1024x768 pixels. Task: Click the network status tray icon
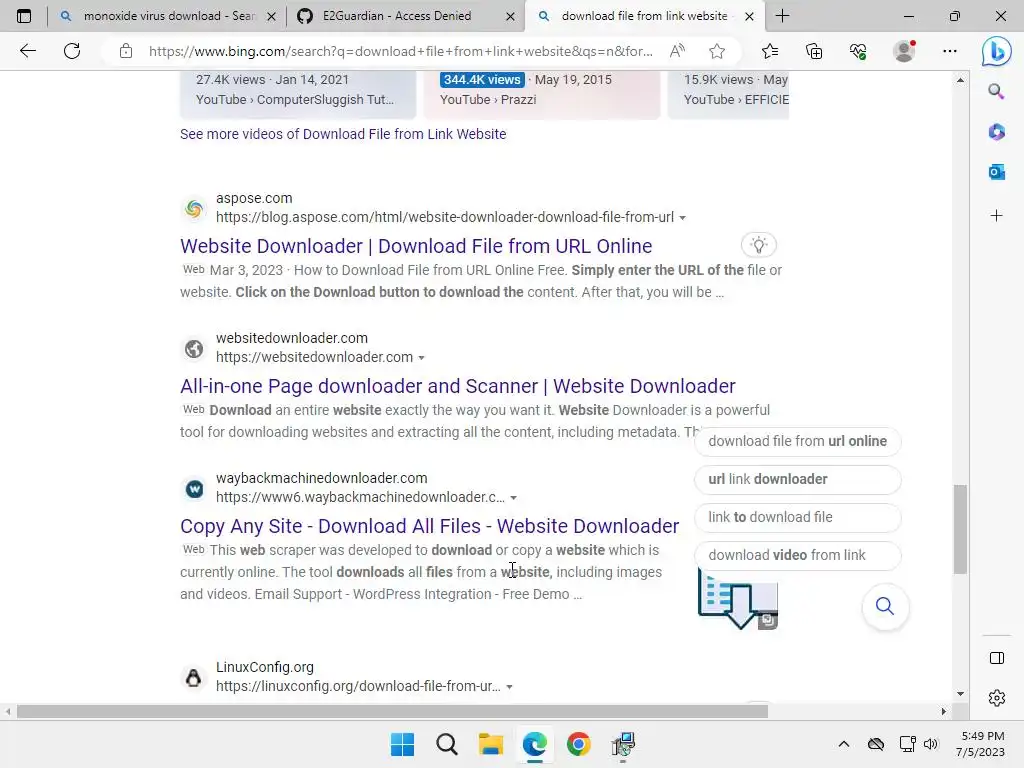point(906,744)
